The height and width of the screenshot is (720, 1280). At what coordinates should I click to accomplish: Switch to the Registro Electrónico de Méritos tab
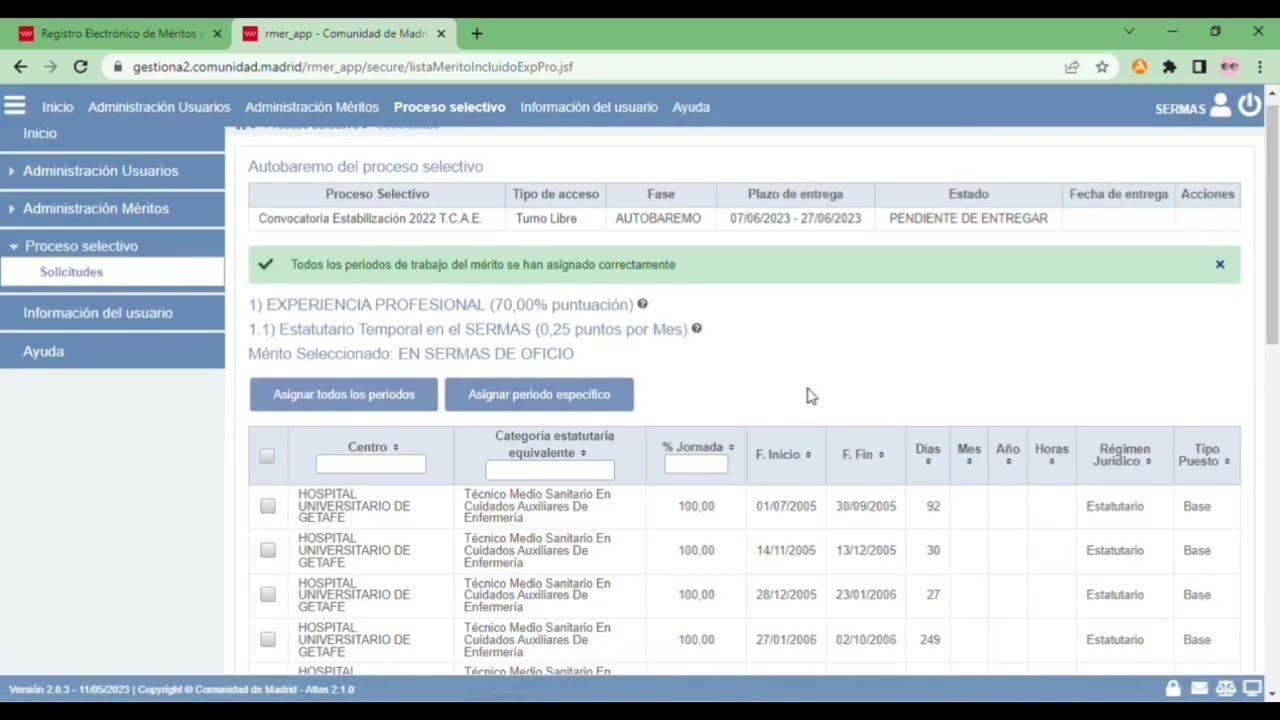click(121, 33)
